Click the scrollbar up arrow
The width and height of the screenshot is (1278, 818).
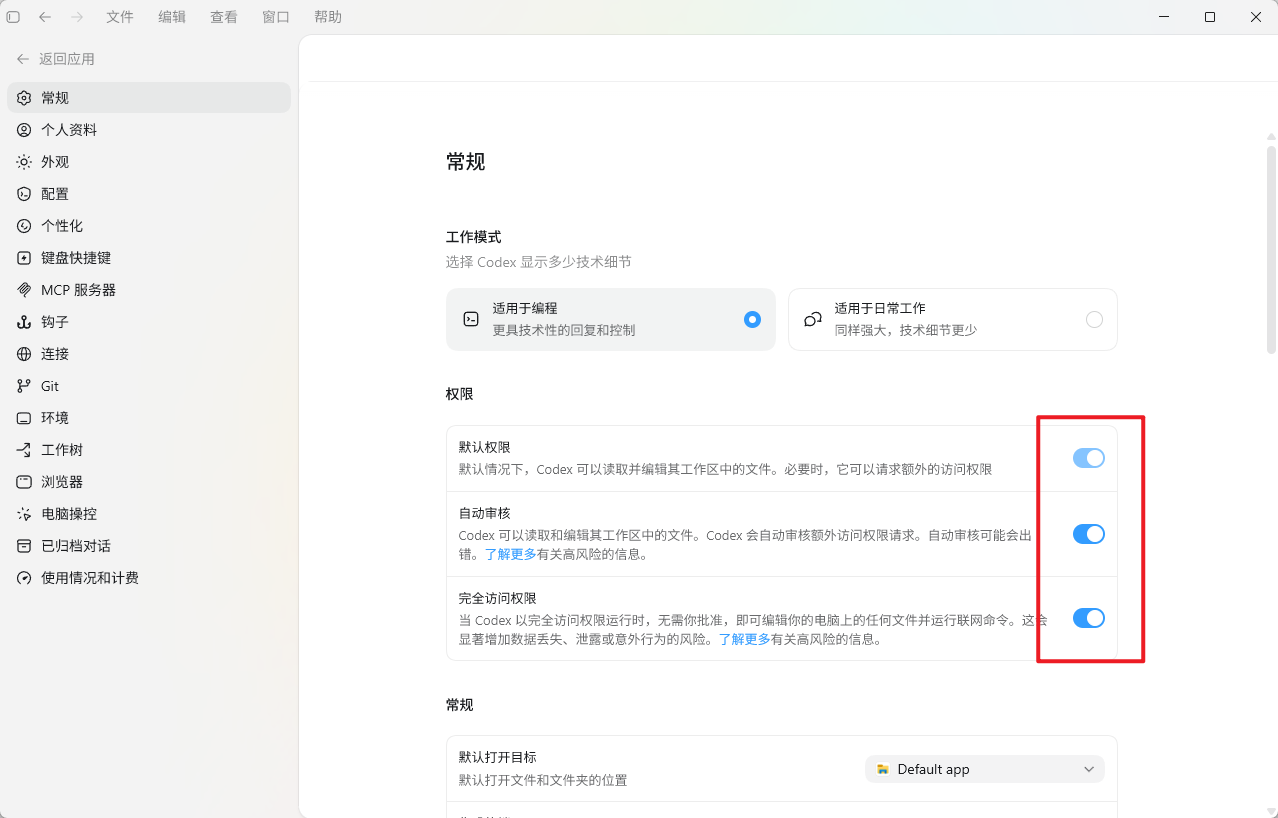coord(1271,137)
